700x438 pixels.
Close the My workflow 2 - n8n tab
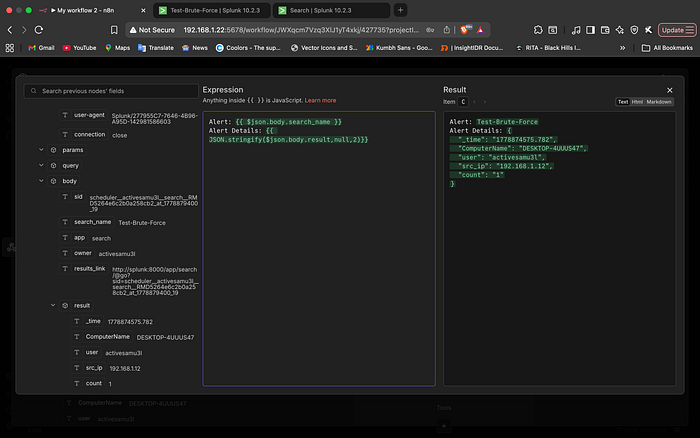coord(143,10)
